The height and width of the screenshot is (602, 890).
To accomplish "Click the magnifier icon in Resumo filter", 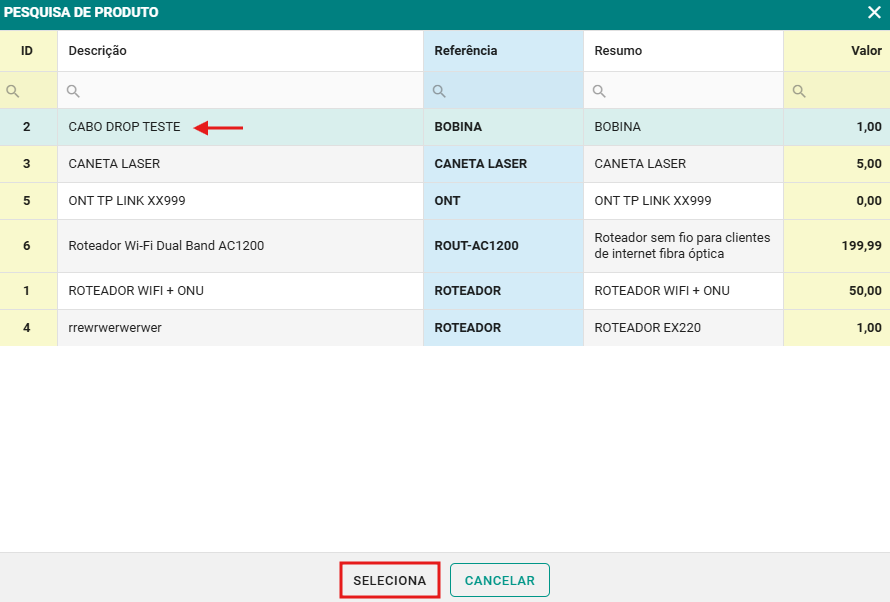I will tap(599, 91).
